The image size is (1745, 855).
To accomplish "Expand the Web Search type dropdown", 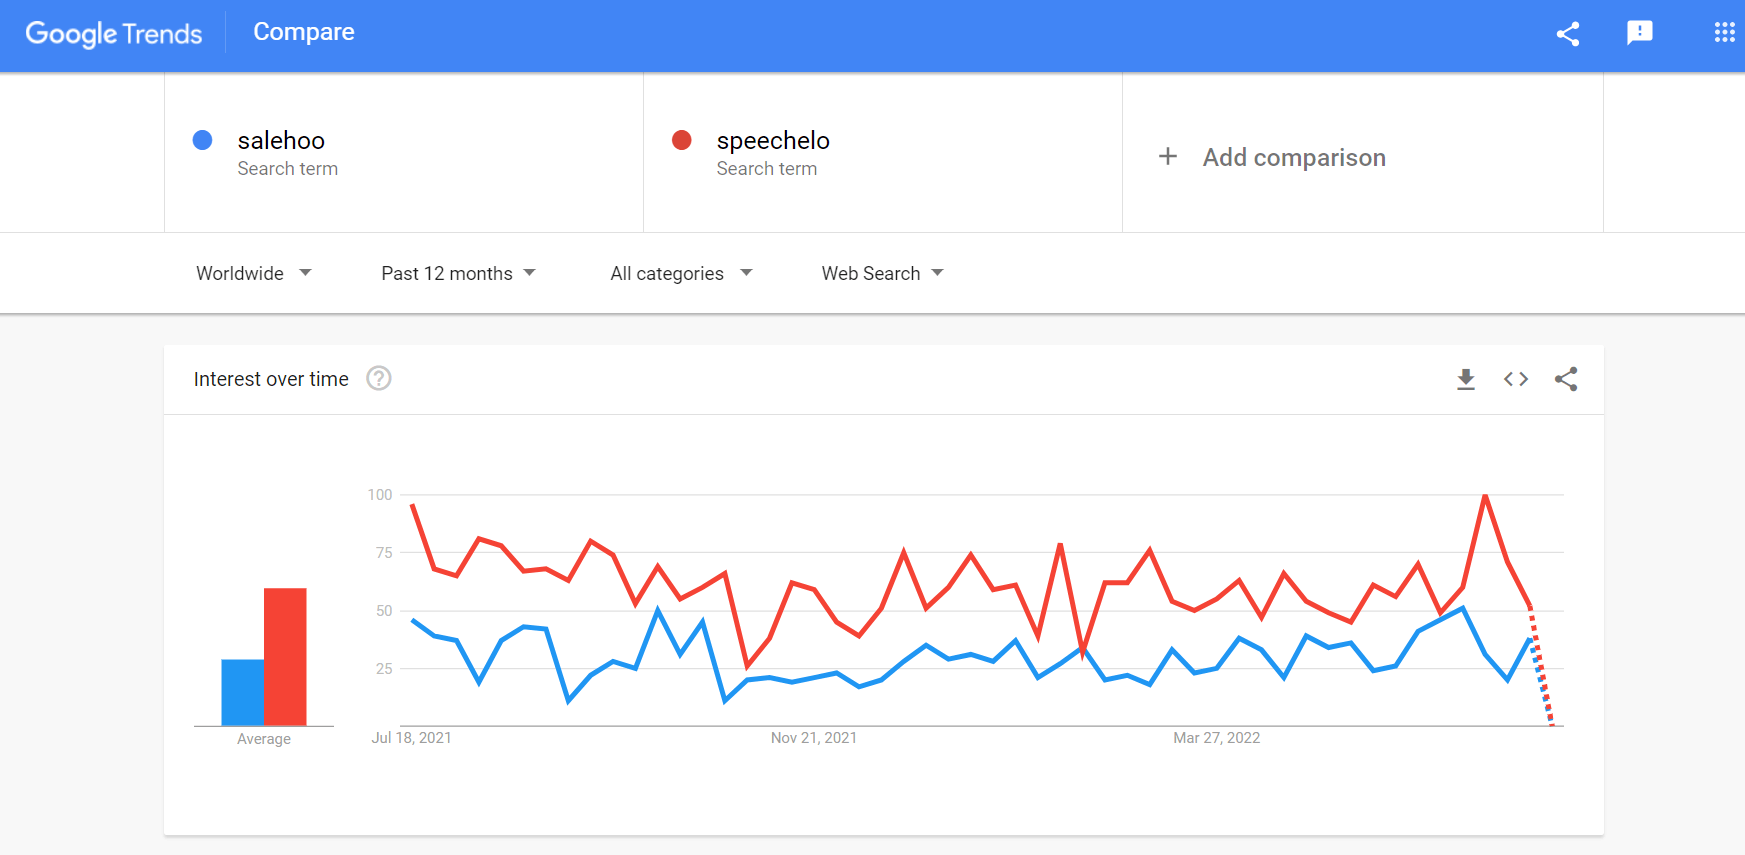I will tap(882, 273).
